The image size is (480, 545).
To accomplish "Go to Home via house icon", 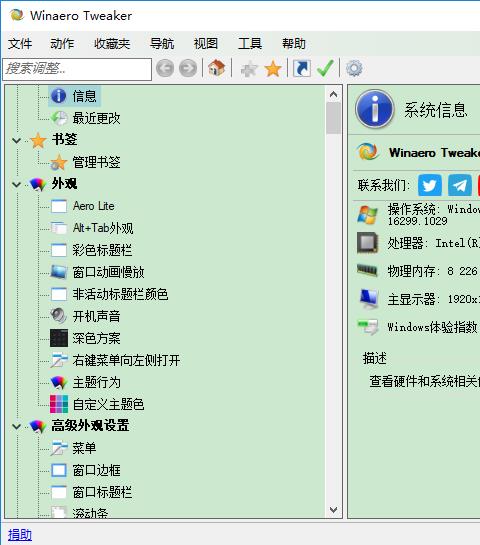I will click(217, 68).
